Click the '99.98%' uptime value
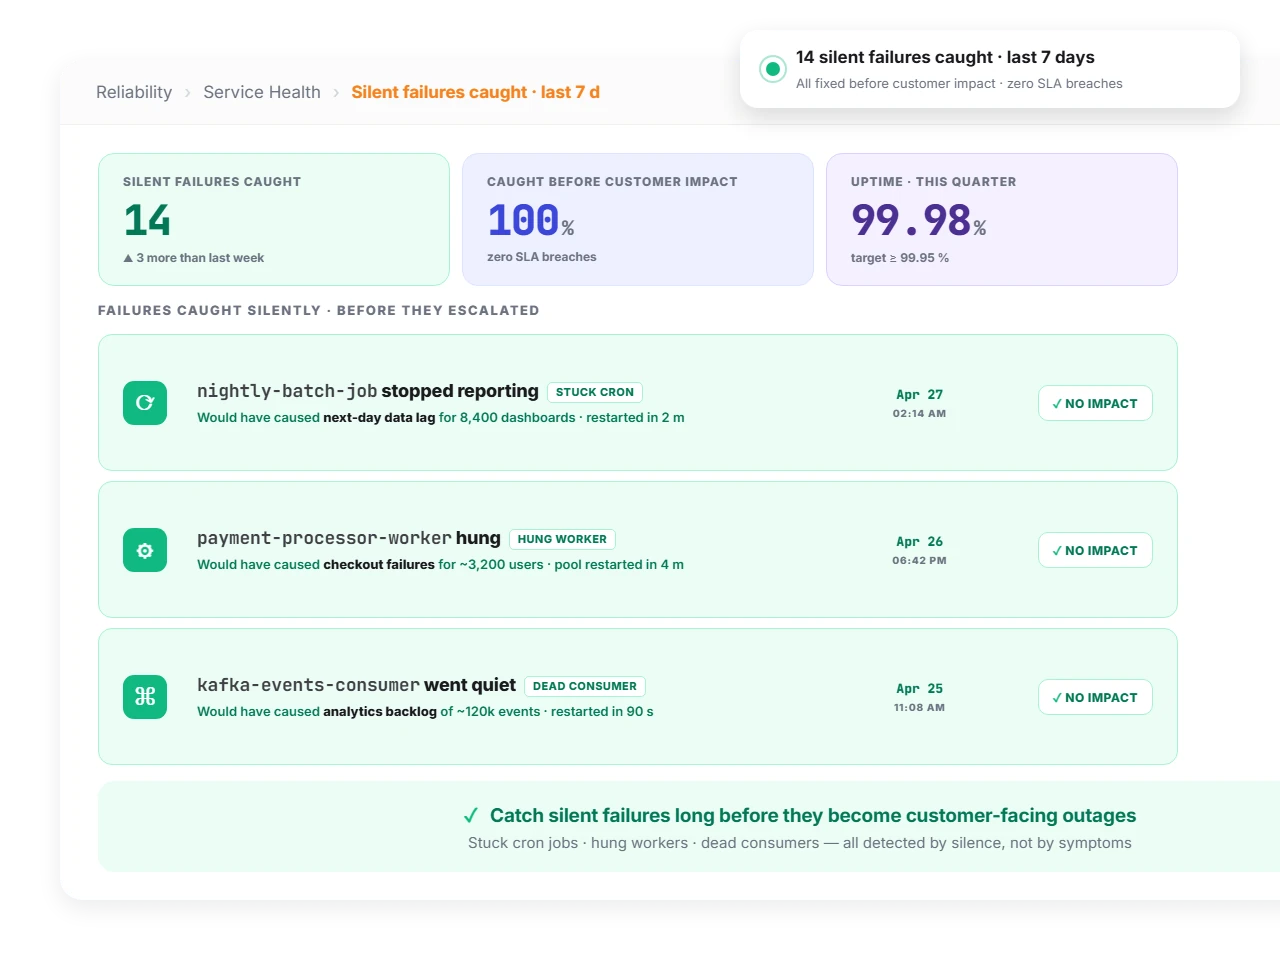The width and height of the screenshot is (1280, 960). (x=919, y=220)
